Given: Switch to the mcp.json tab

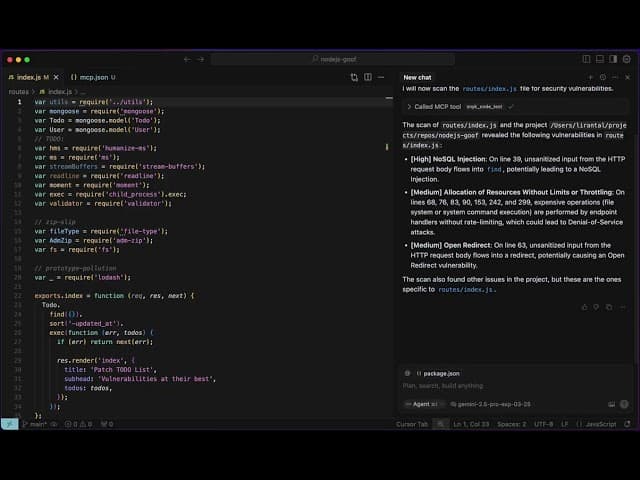Looking at the screenshot, I should pos(93,77).
